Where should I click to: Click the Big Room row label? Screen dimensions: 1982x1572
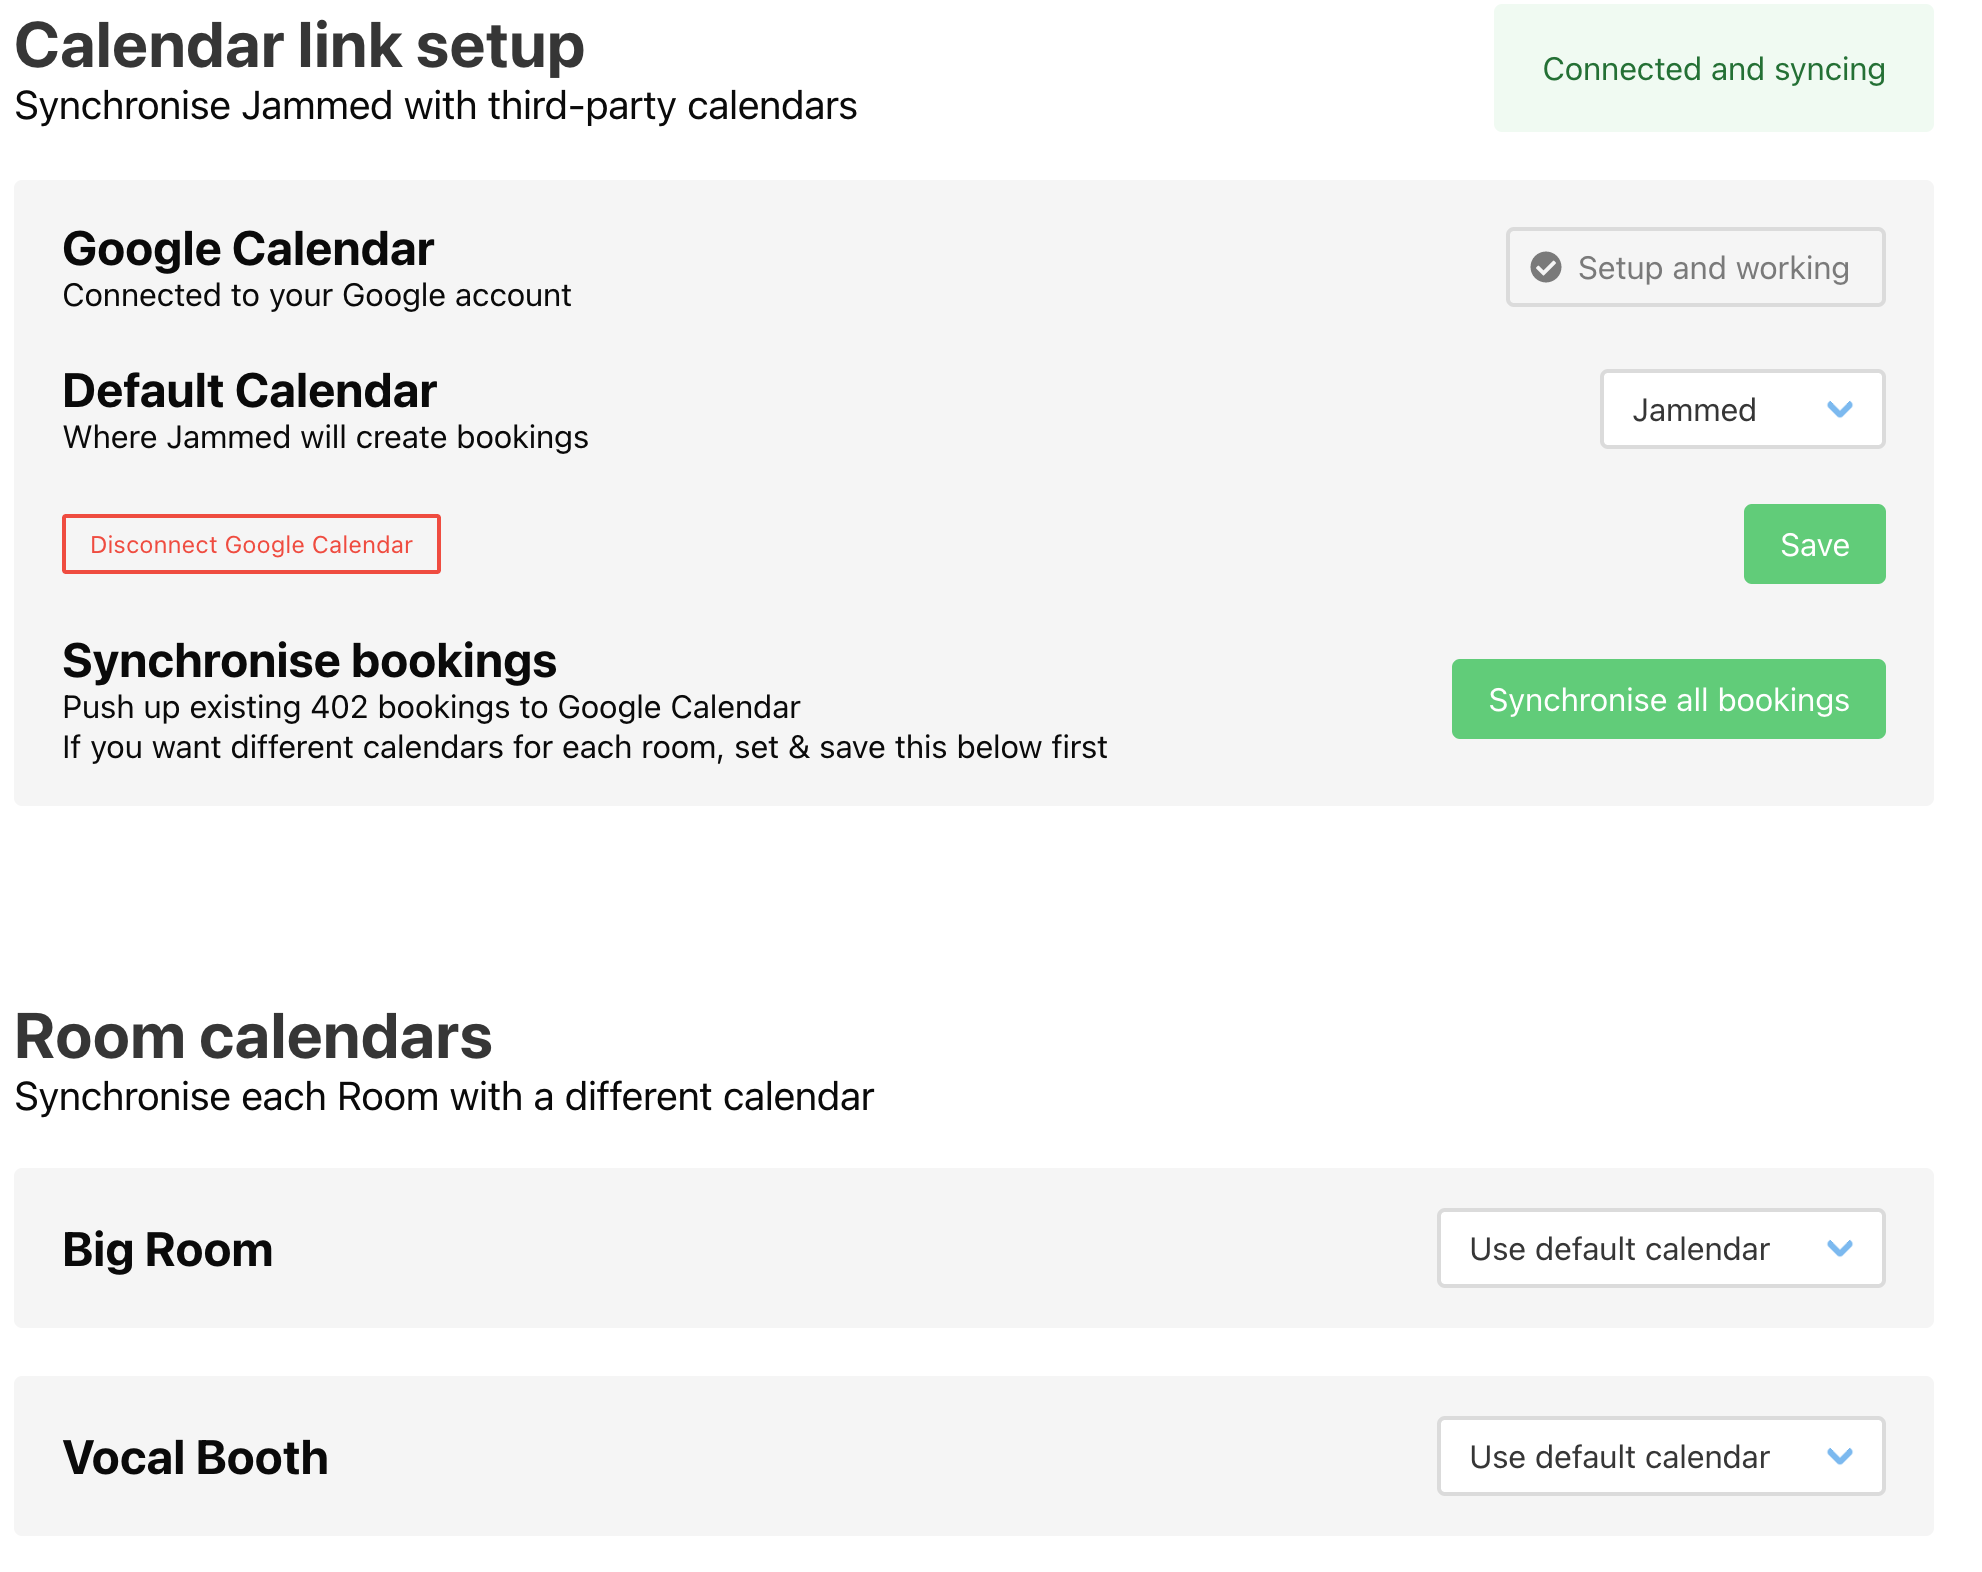167,1249
